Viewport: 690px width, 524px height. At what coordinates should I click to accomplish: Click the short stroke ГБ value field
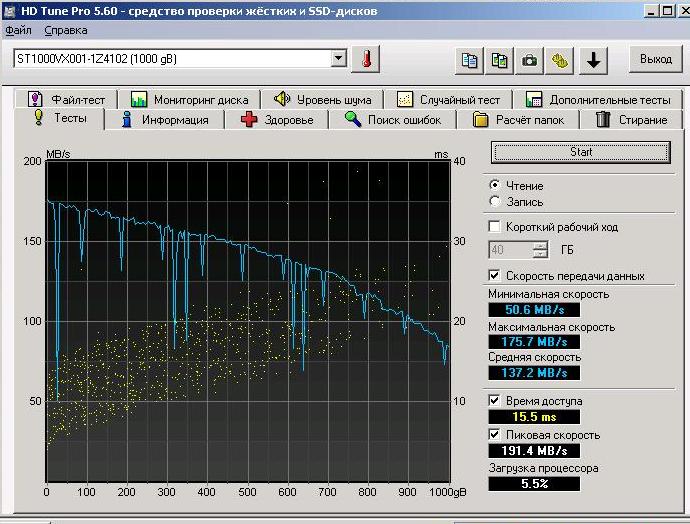510,250
